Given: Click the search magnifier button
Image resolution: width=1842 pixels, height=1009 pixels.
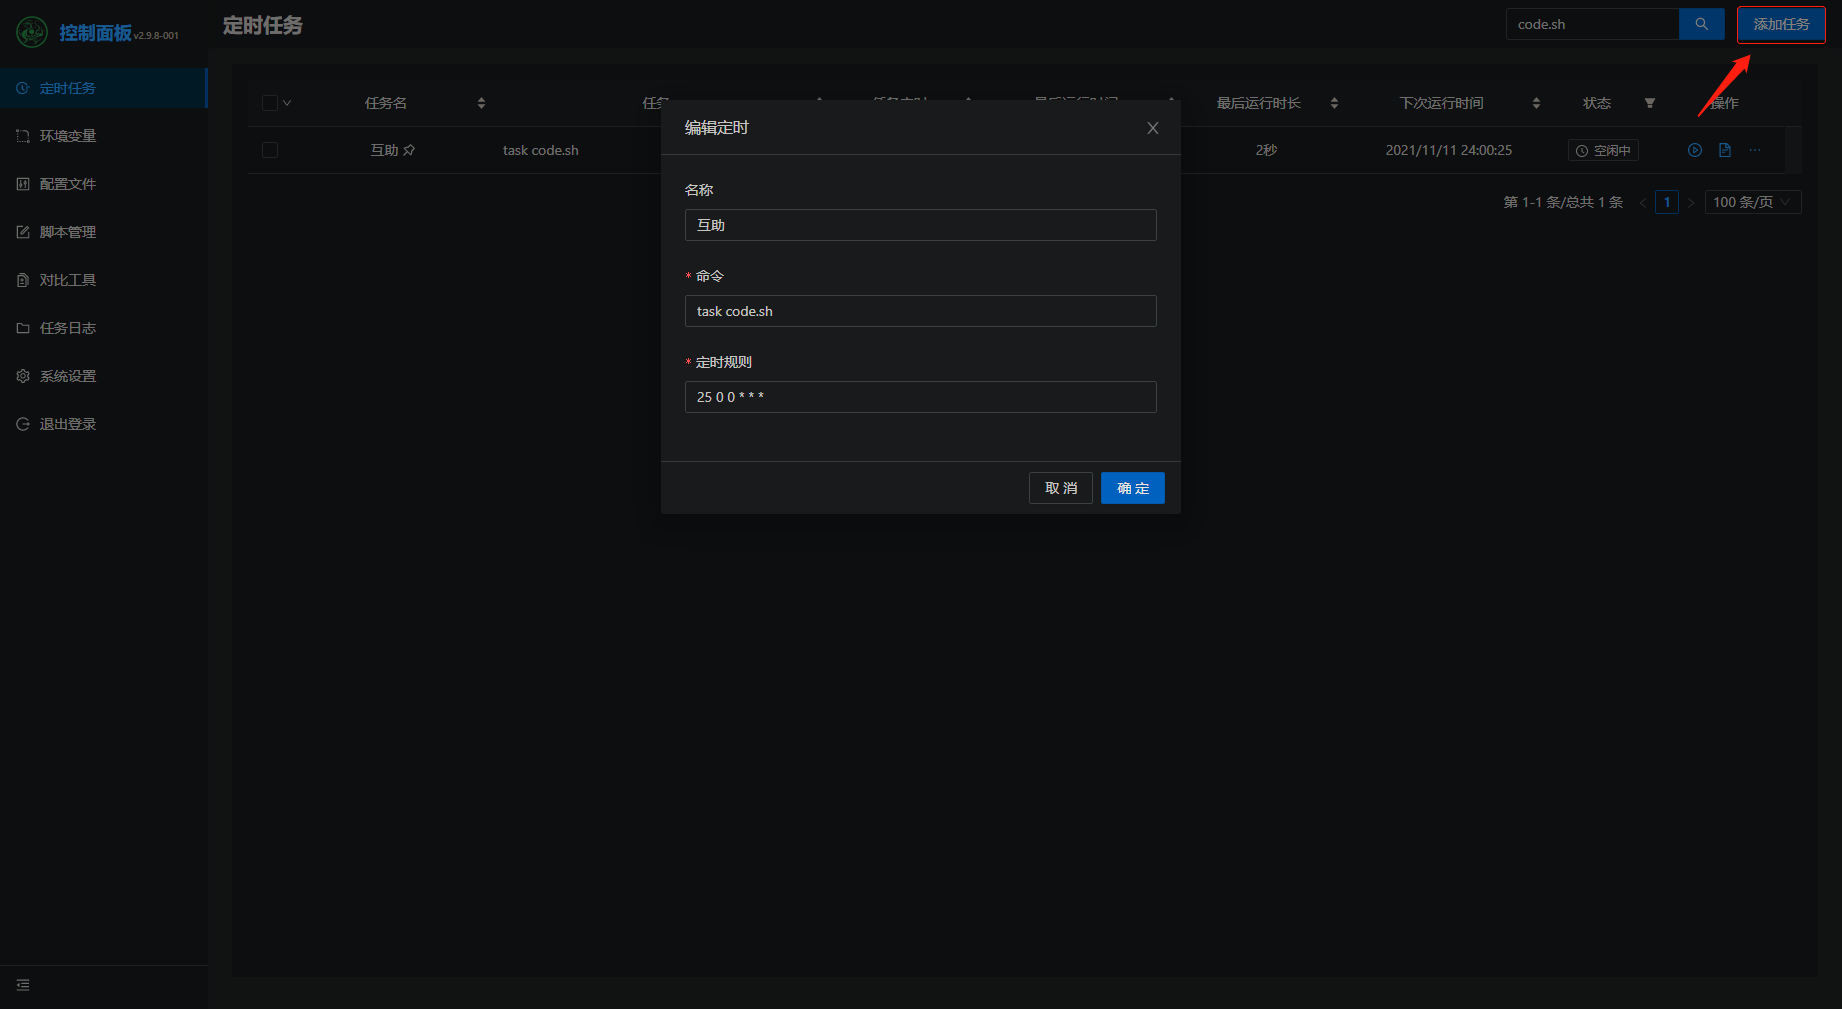Looking at the screenshot, I should pyautogui.click(x=1702, y=24).
